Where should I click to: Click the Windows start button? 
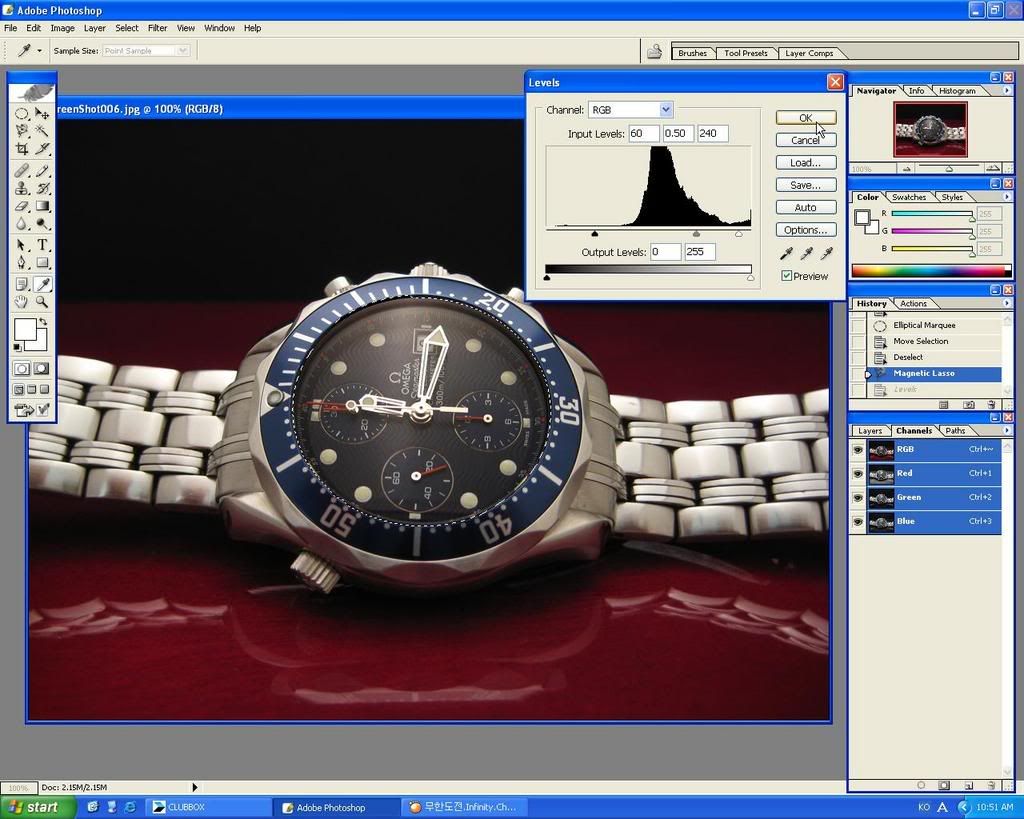[37, 807]
